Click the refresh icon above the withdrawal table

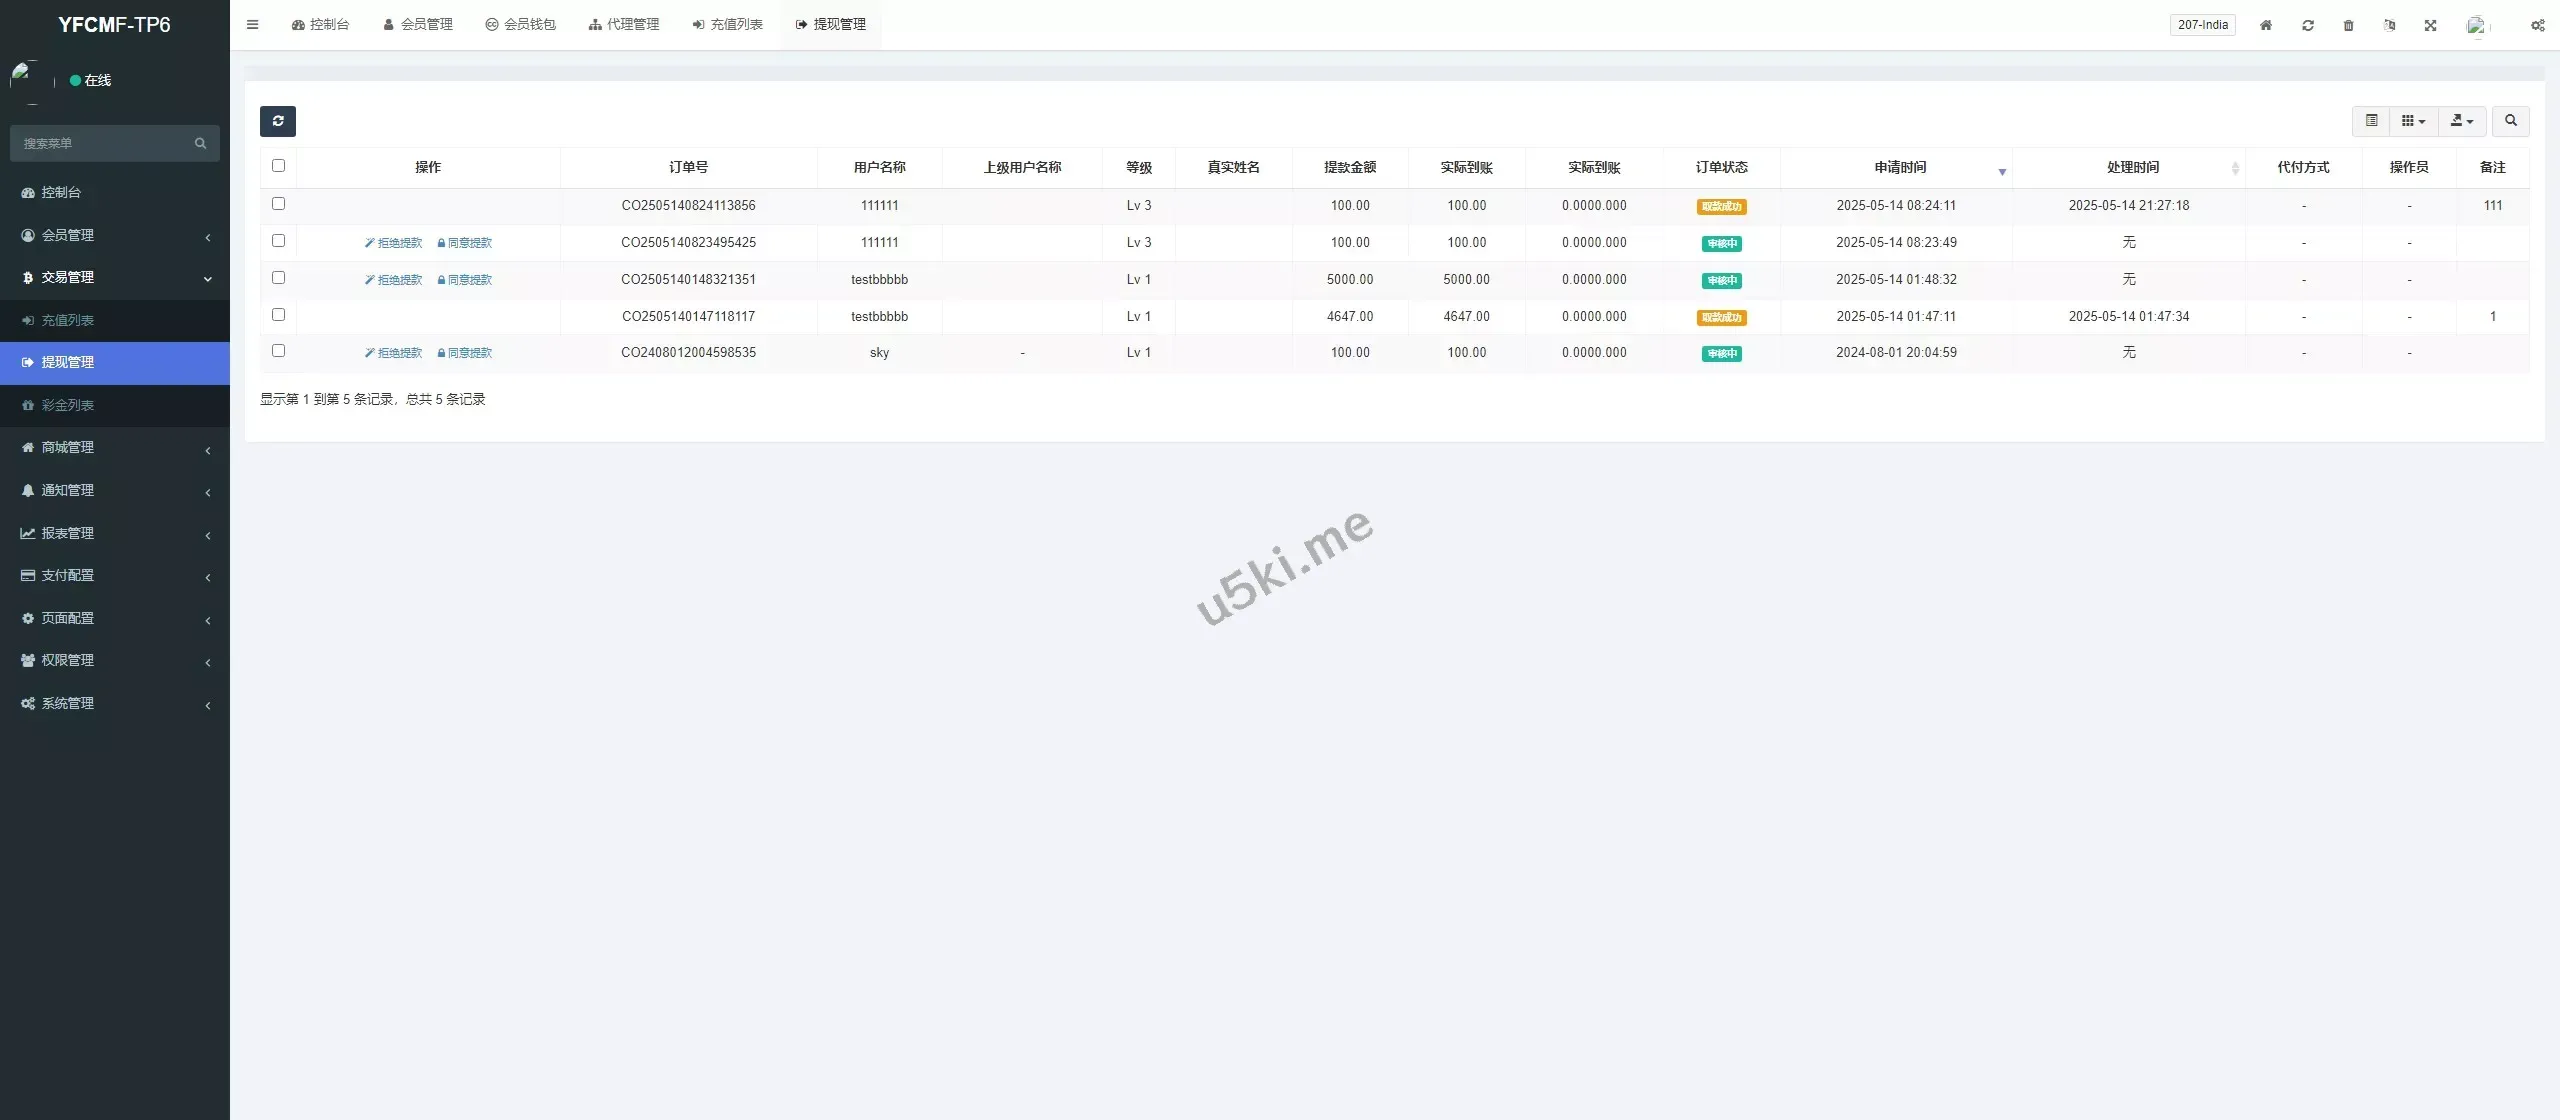pos(278,121)
